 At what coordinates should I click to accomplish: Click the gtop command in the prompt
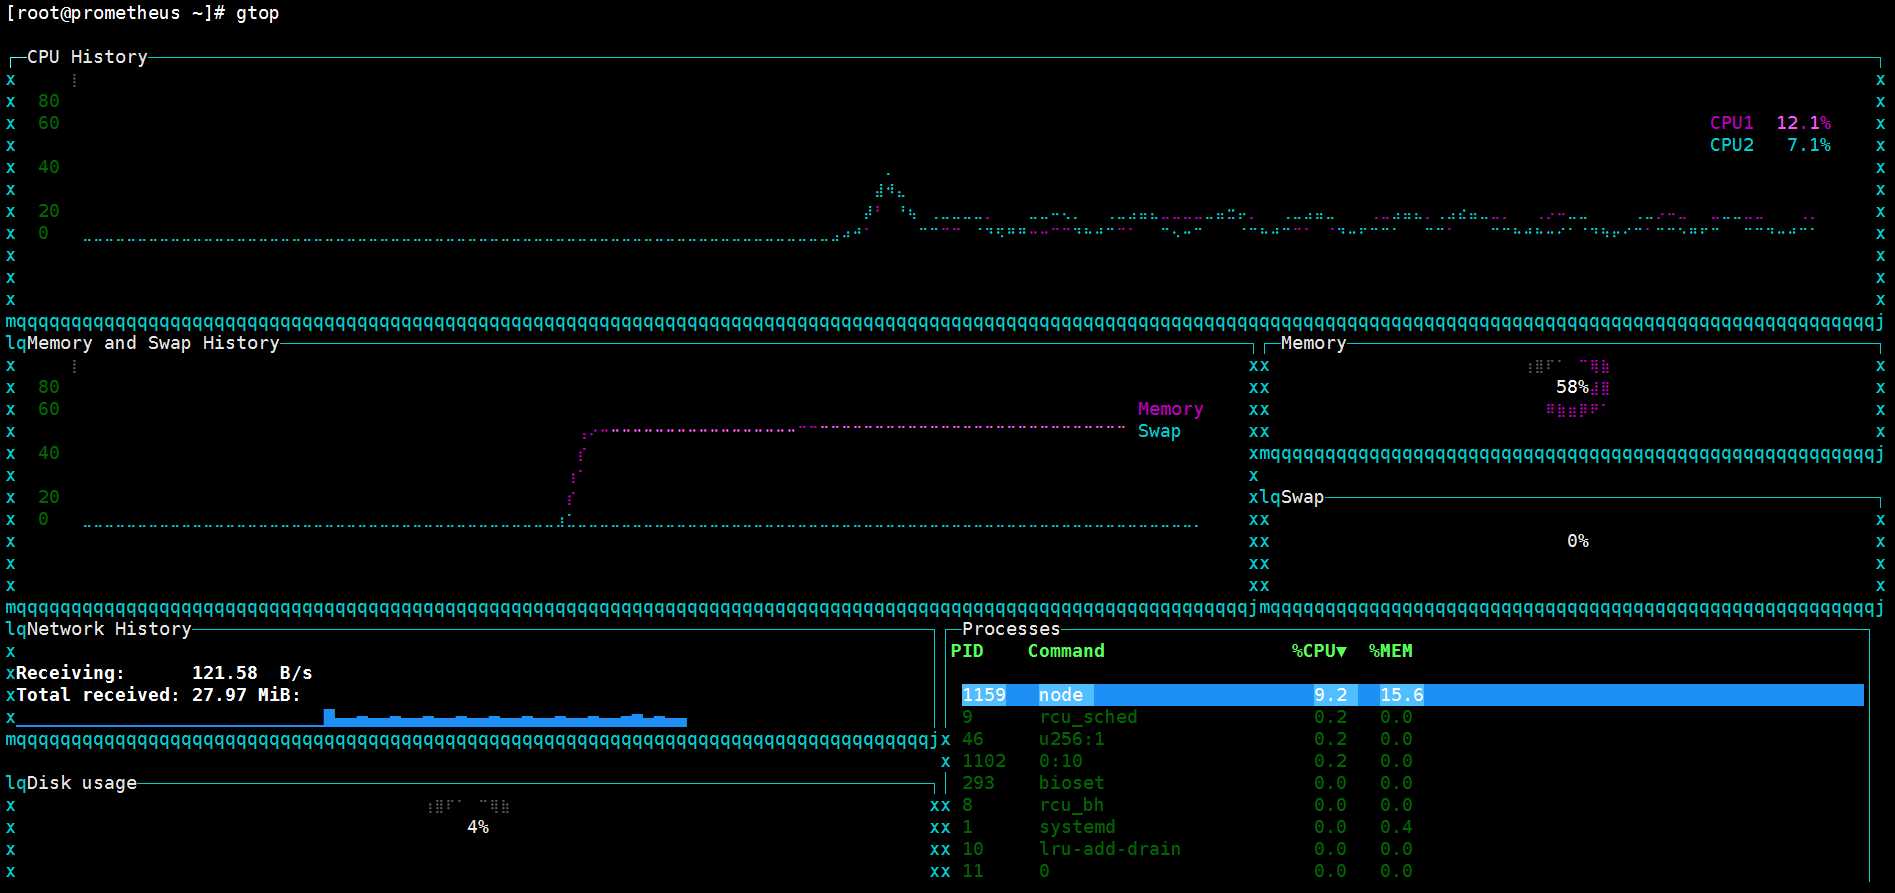257,13
